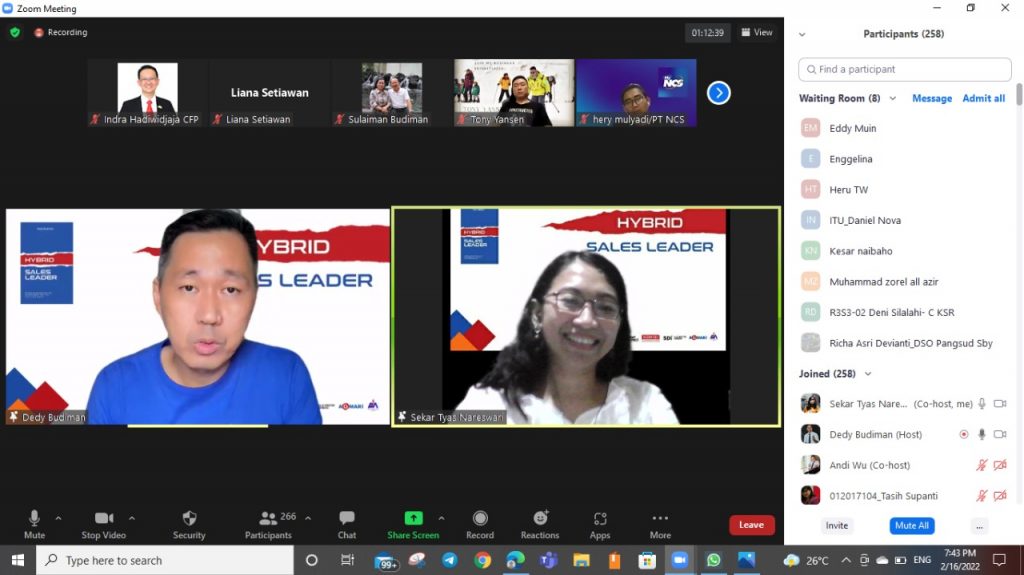Open the Chat panel
Screen dimensions: 1024x575
click(346, 523)
